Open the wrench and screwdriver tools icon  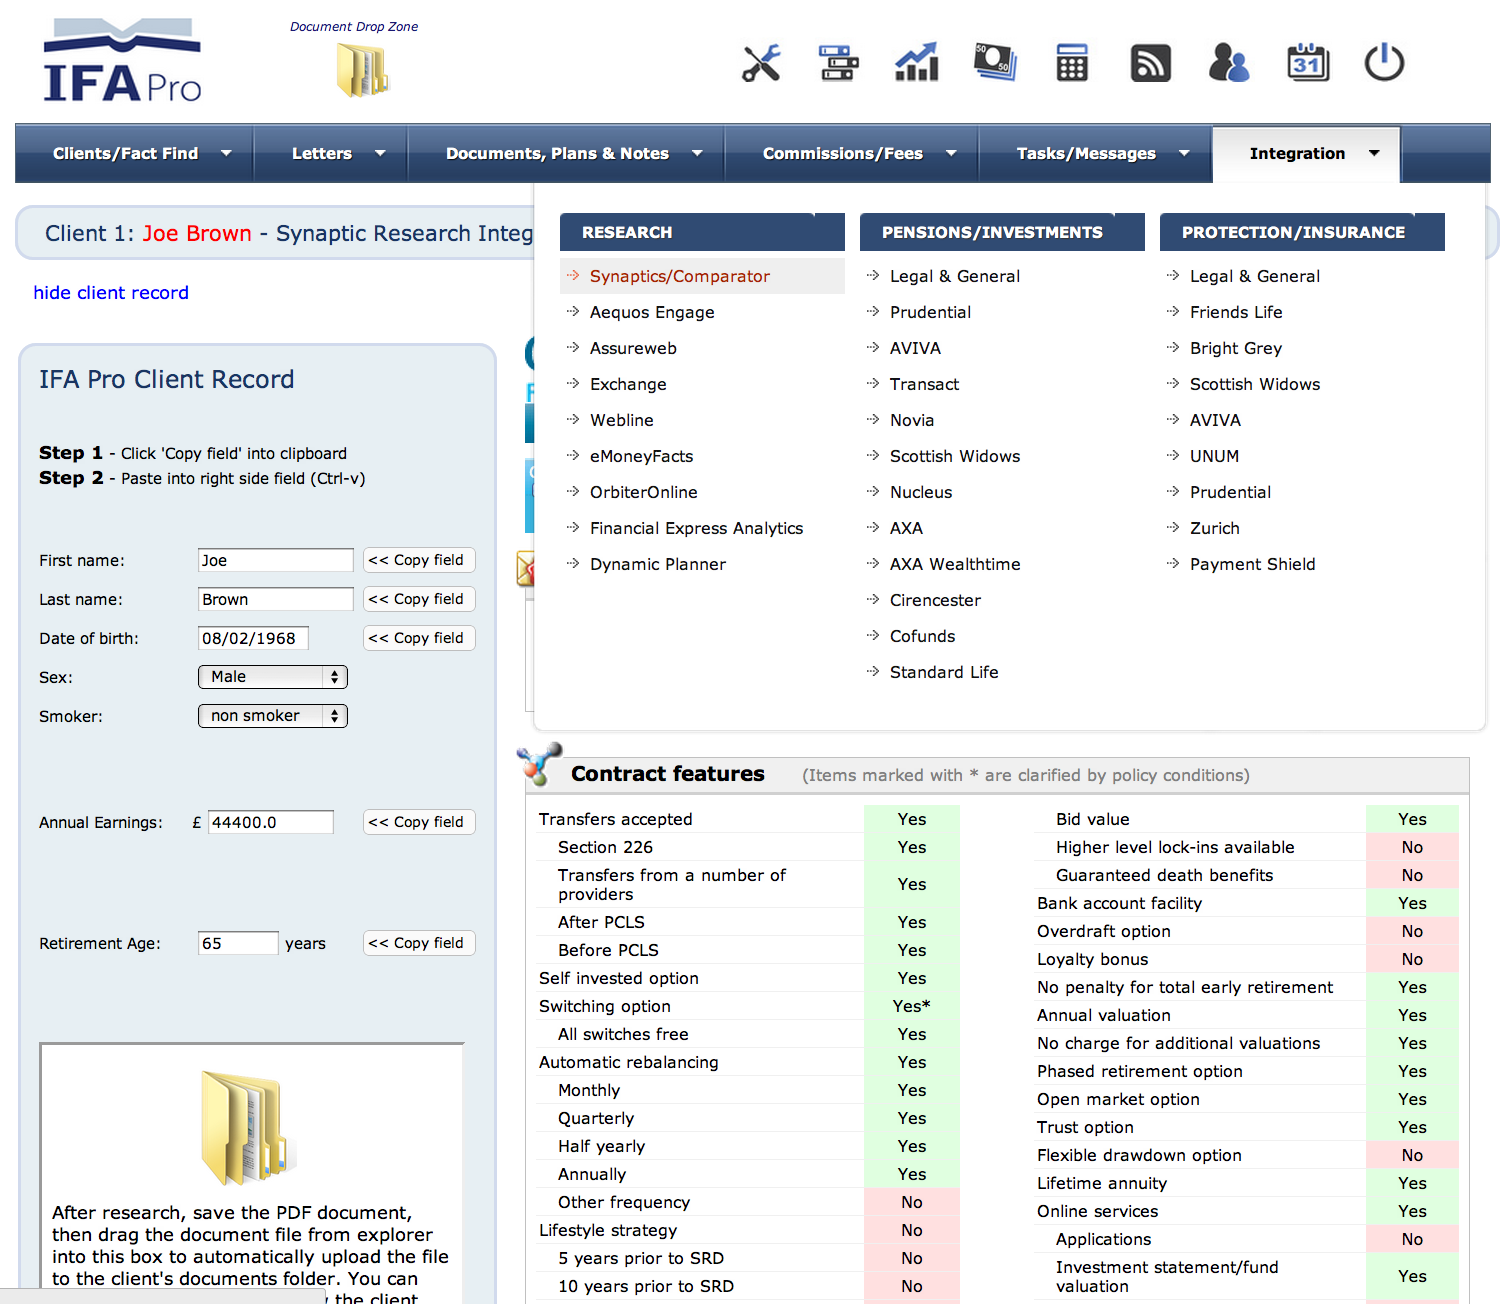761,63
